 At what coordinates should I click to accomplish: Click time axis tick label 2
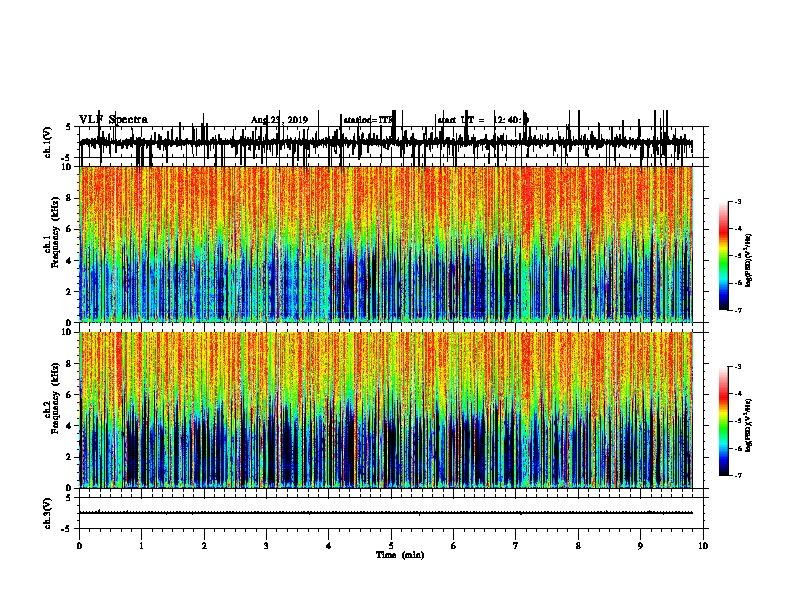[x=204, y=546]
